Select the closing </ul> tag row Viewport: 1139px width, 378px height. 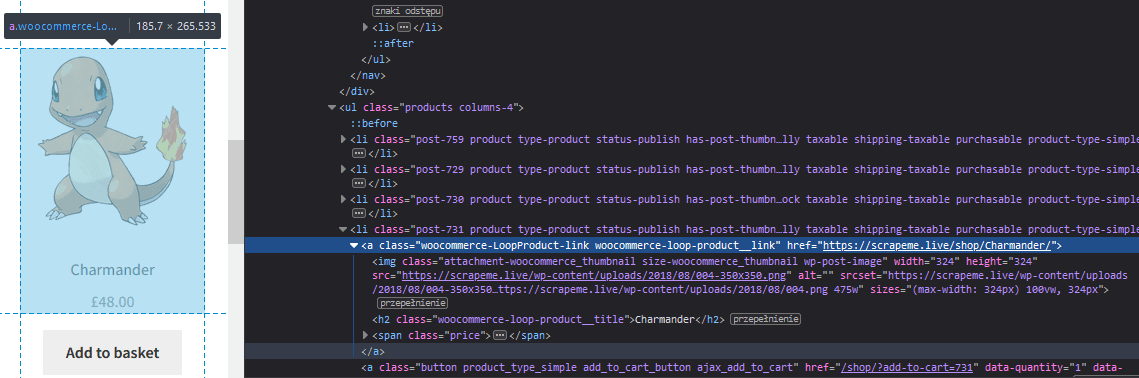[376, 59]
